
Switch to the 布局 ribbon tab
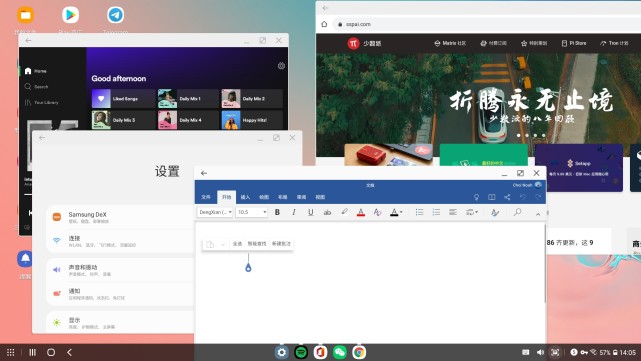coord(283,197)
